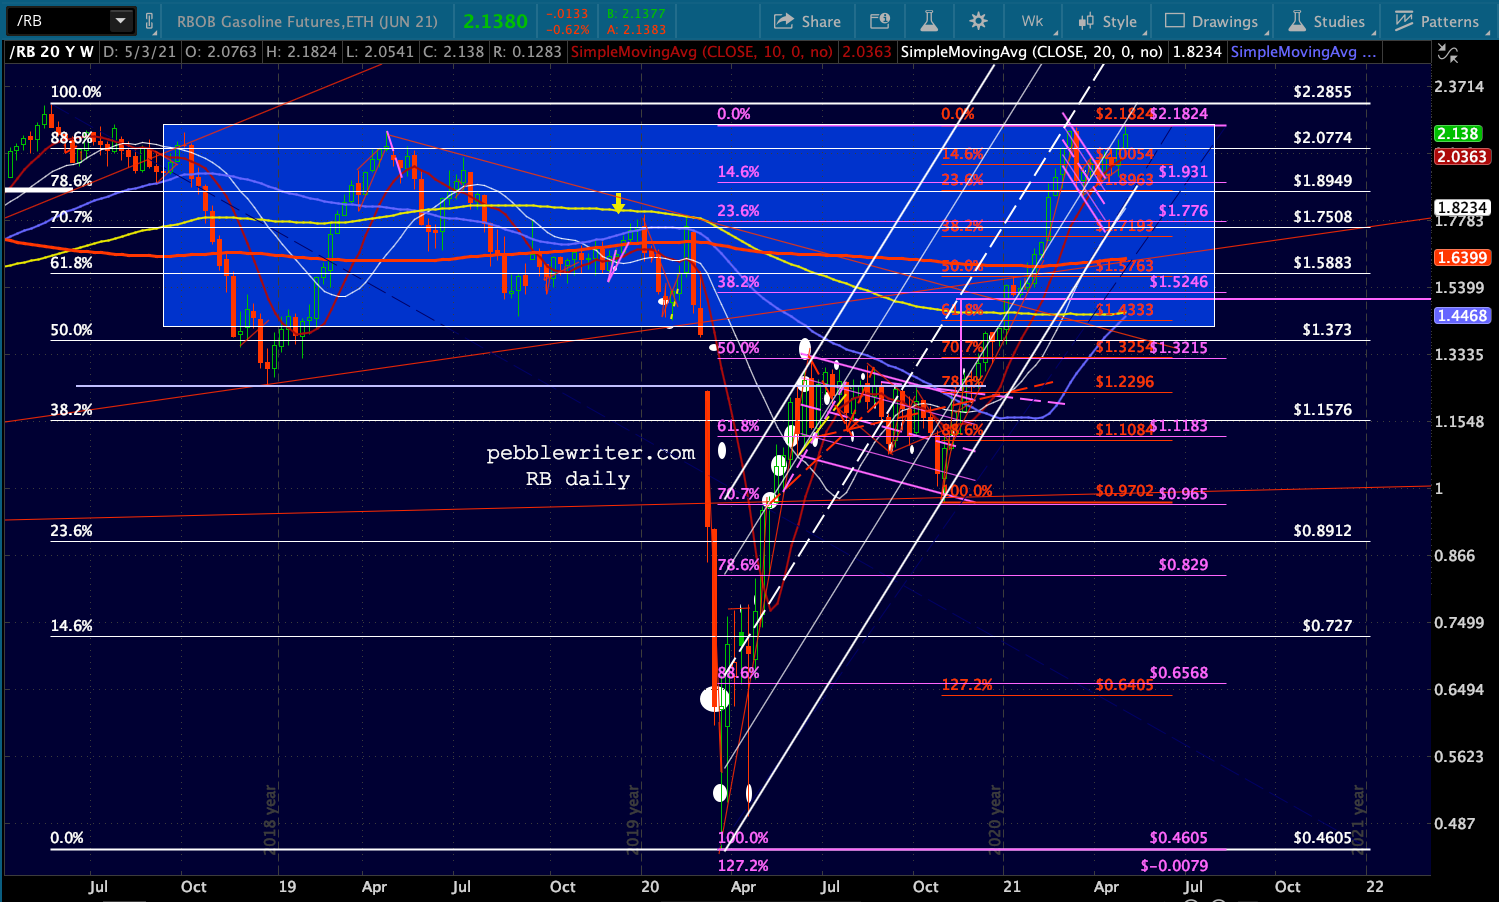Click the range value R: 0.1283

526,52
